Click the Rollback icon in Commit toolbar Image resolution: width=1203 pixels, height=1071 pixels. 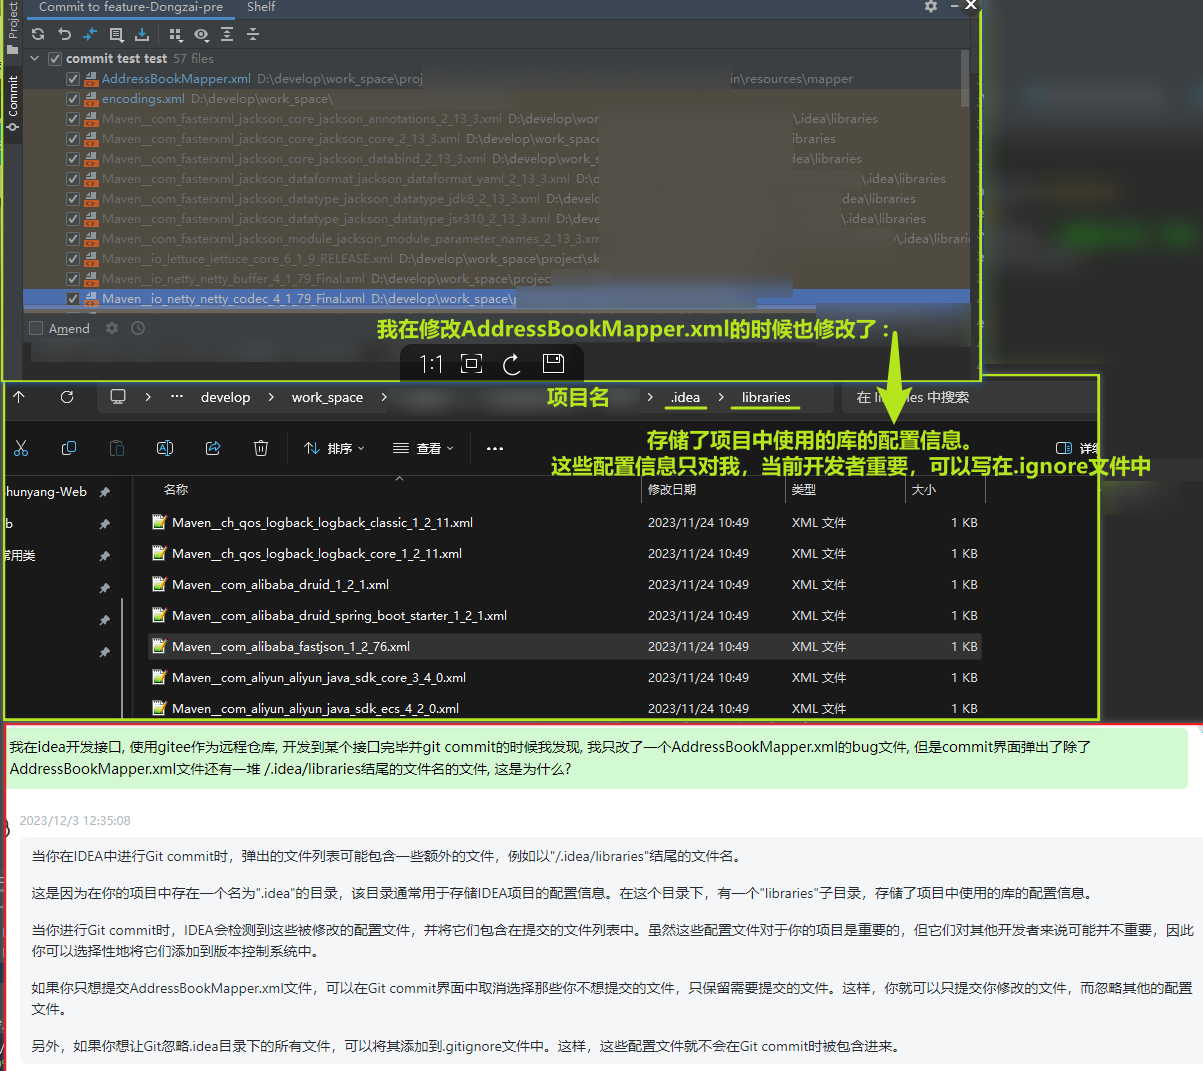(x=64, y=34)
